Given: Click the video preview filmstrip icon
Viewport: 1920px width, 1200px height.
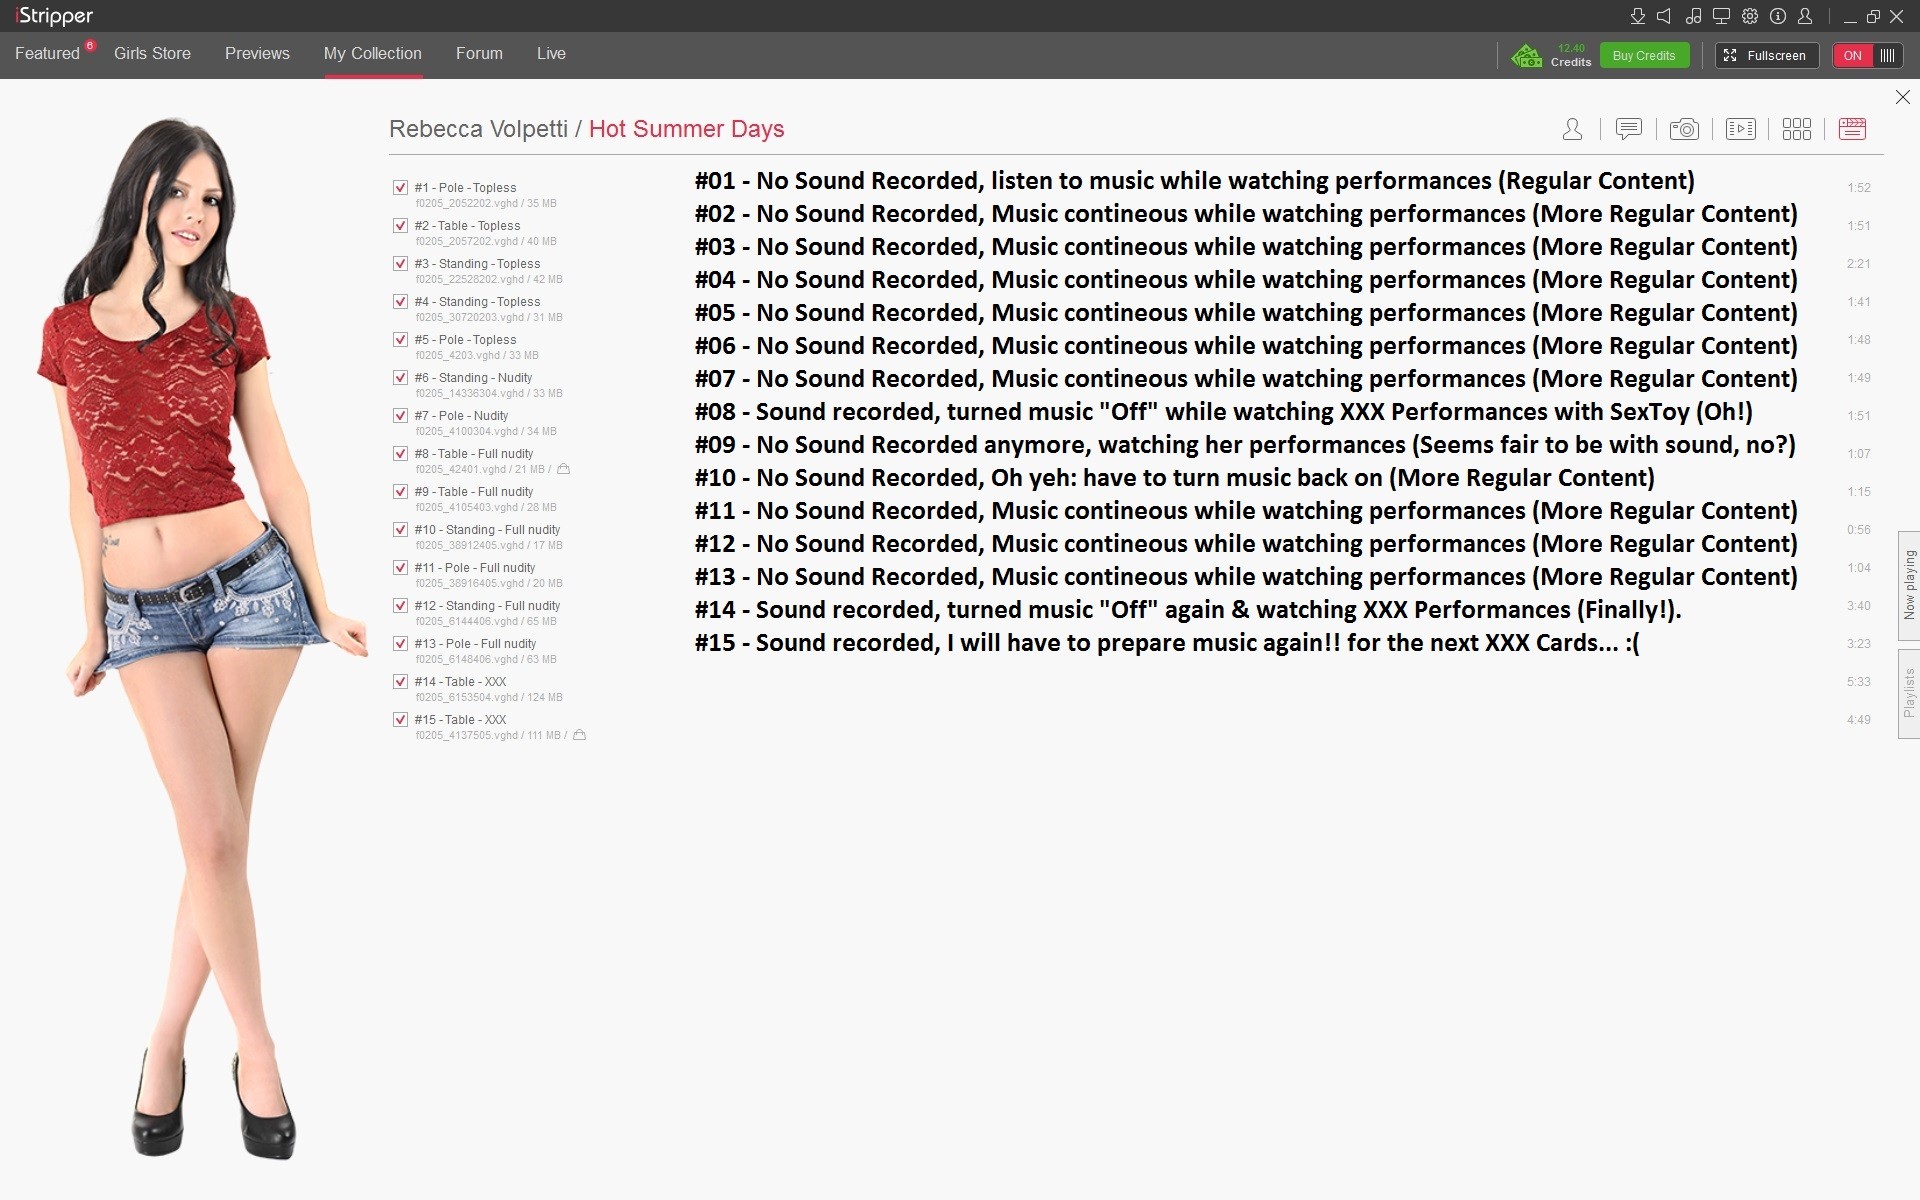Looking at the screenshot, I should pos(1740,129).
